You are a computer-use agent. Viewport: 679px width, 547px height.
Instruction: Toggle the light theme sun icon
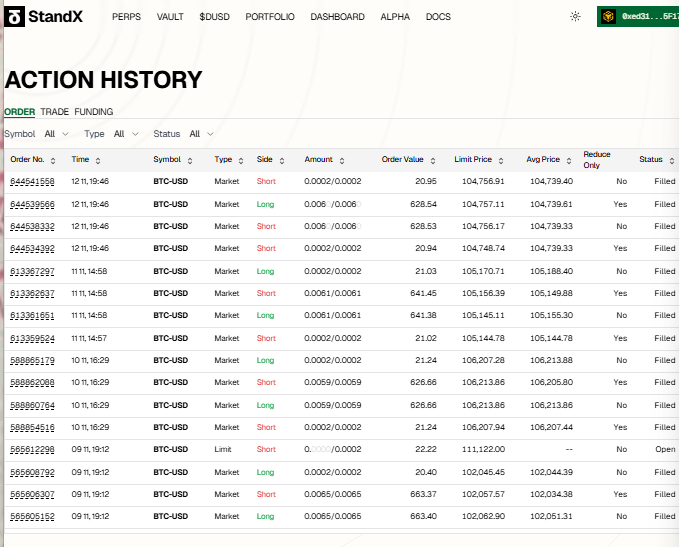575,16
